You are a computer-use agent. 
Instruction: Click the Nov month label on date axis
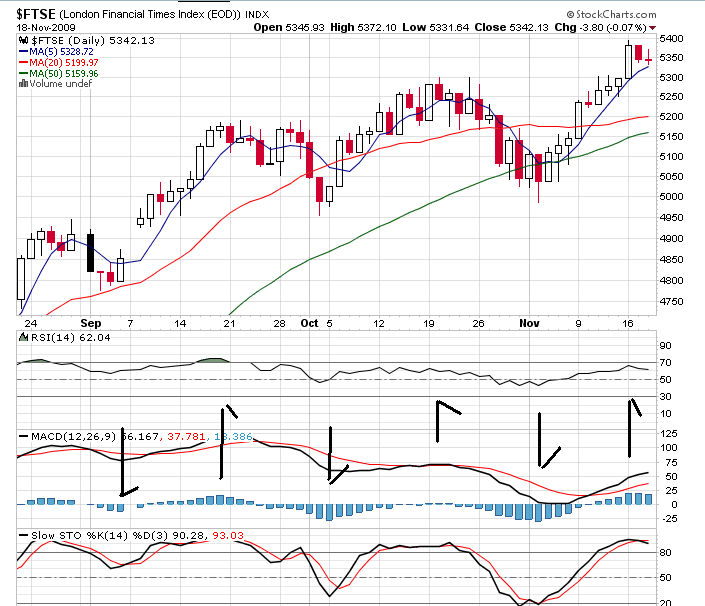tap(529, 323)
